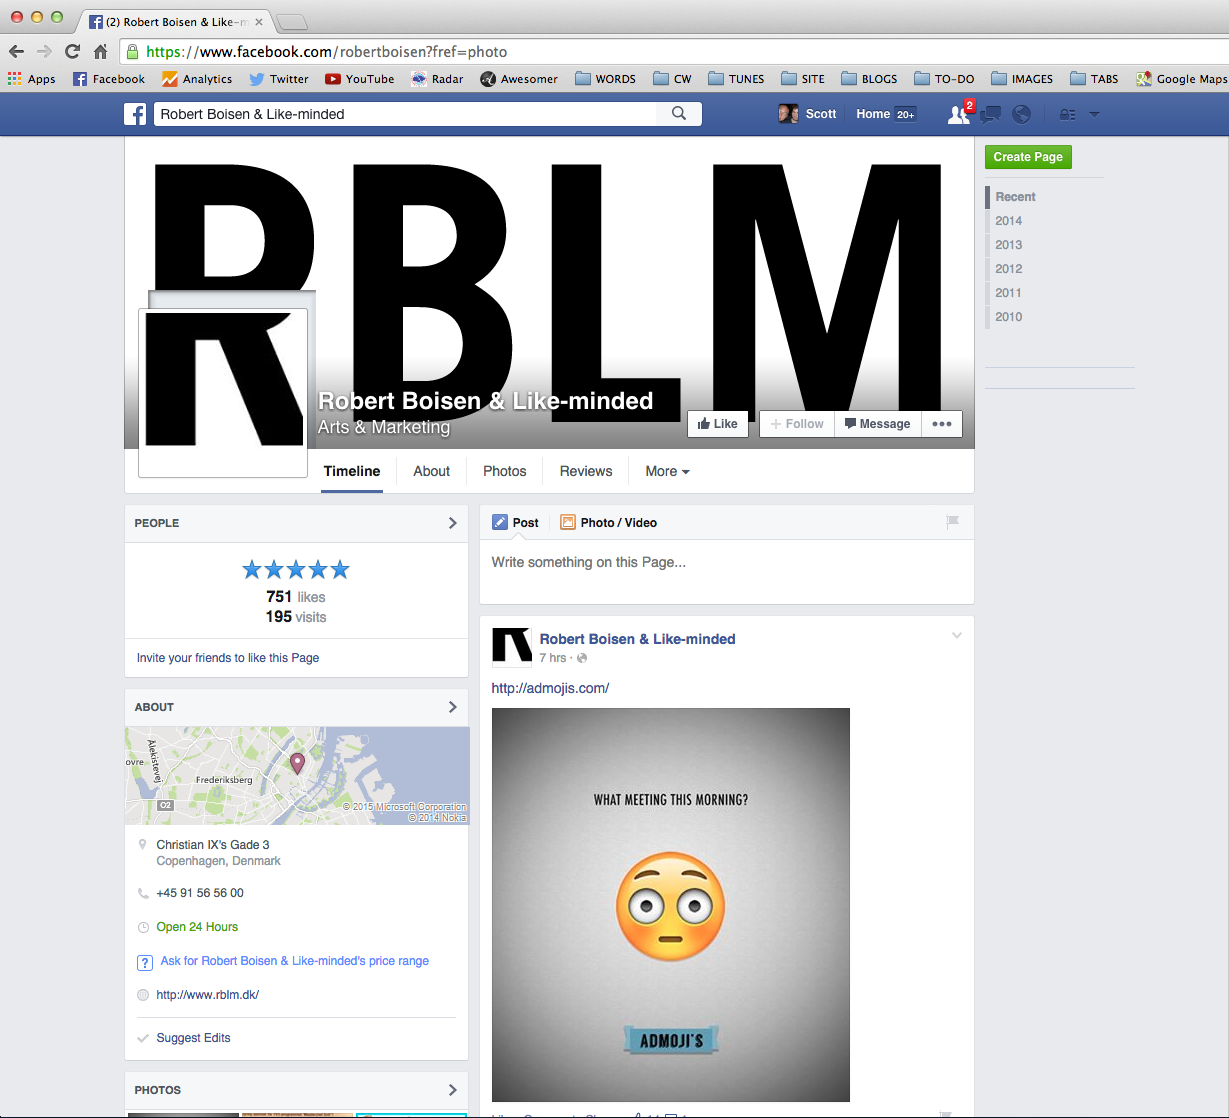Screen dimensions: 1229x1118
Task: Open the Twitter bookmark
Action: point(279,79)
